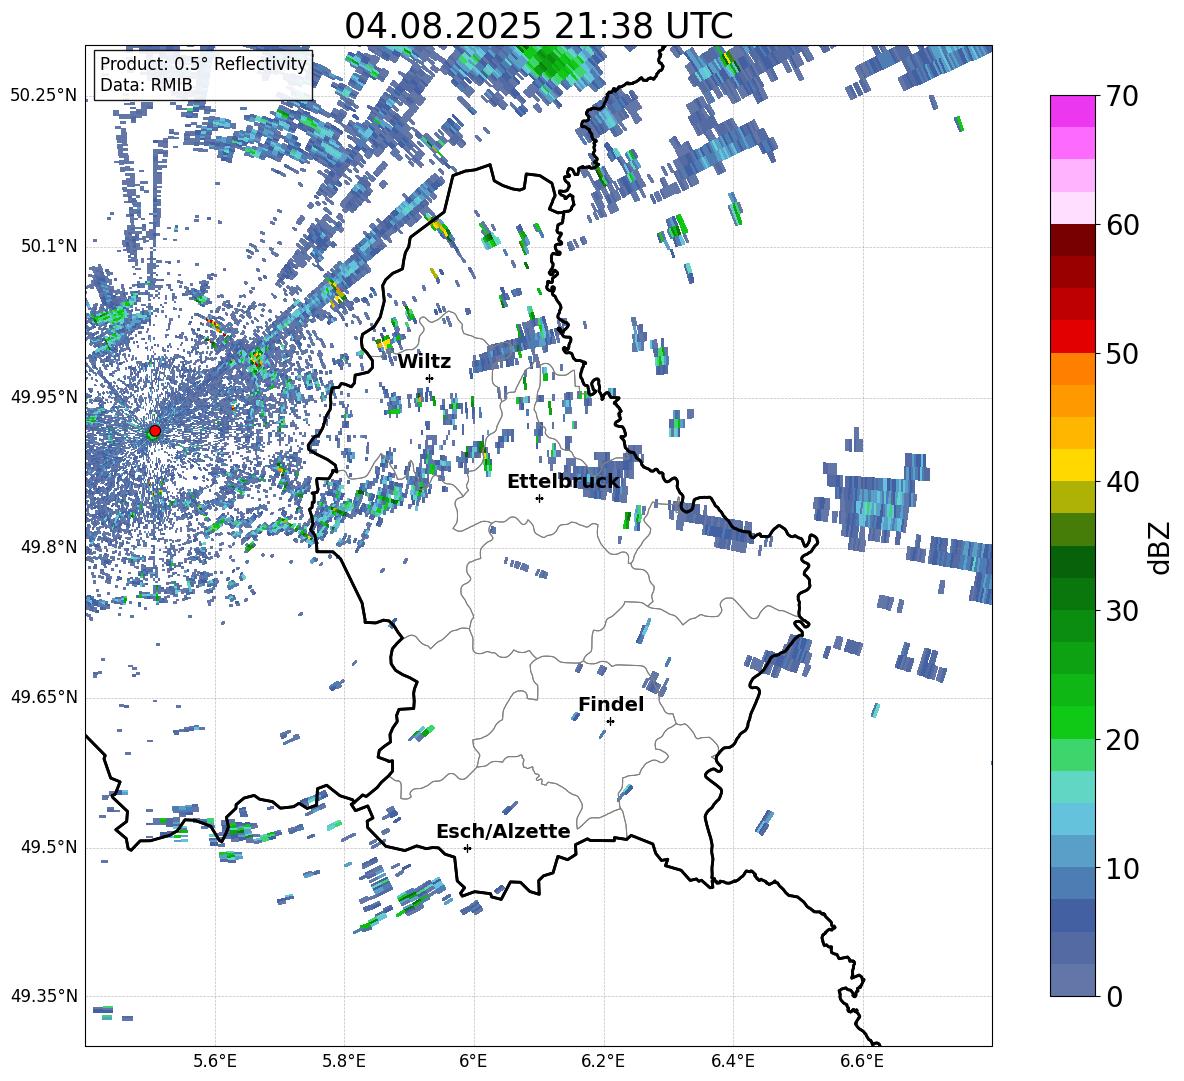Image resolution: width=1184 pixels, height=1081 pixels.
Task: Click the 6.6°E longitude label
Action: 862,1061
